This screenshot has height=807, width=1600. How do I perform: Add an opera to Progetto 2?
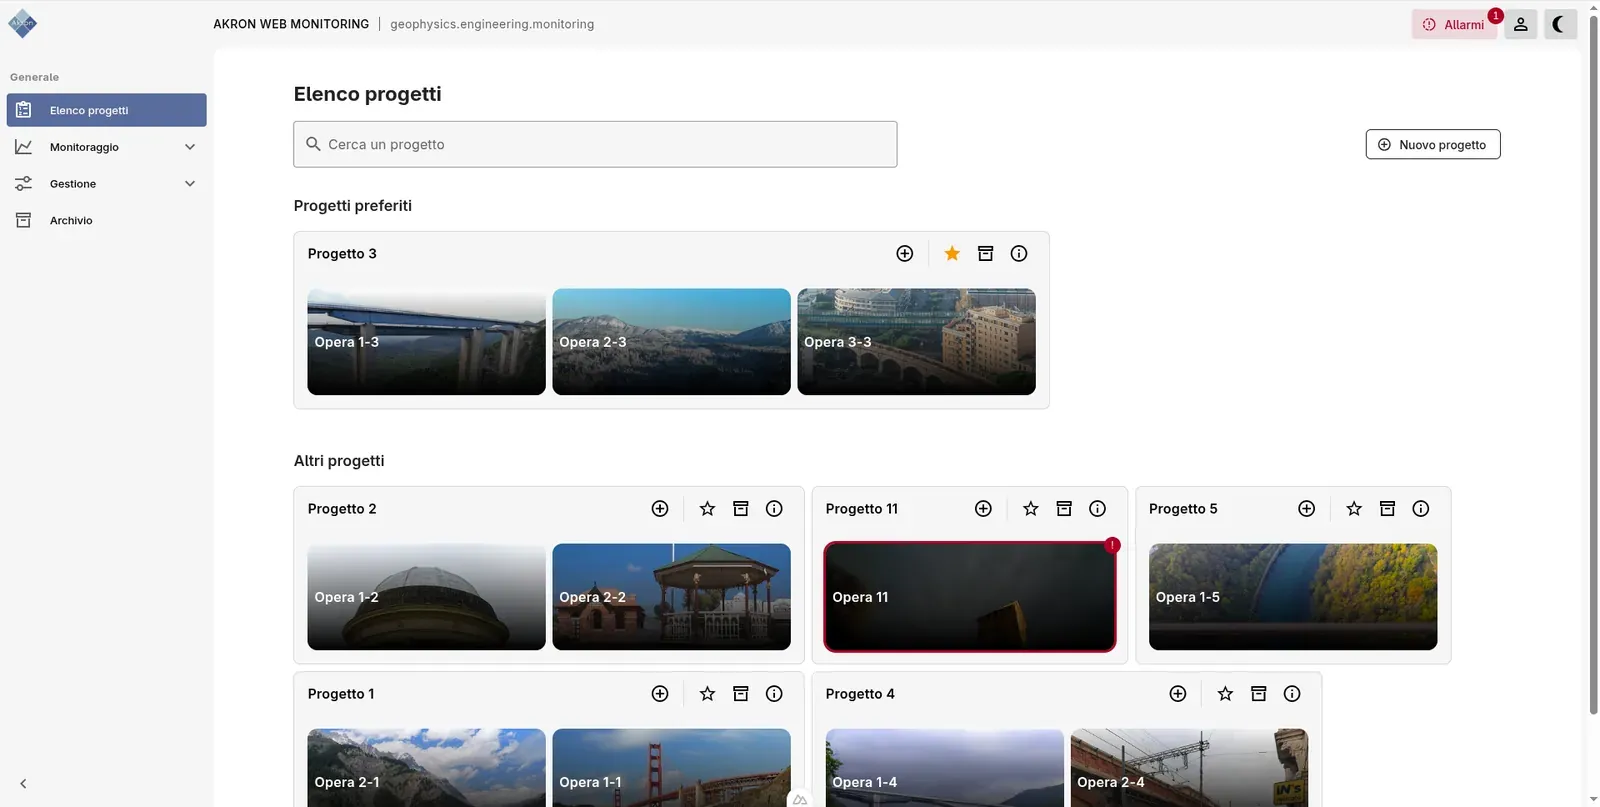[660, 509]
